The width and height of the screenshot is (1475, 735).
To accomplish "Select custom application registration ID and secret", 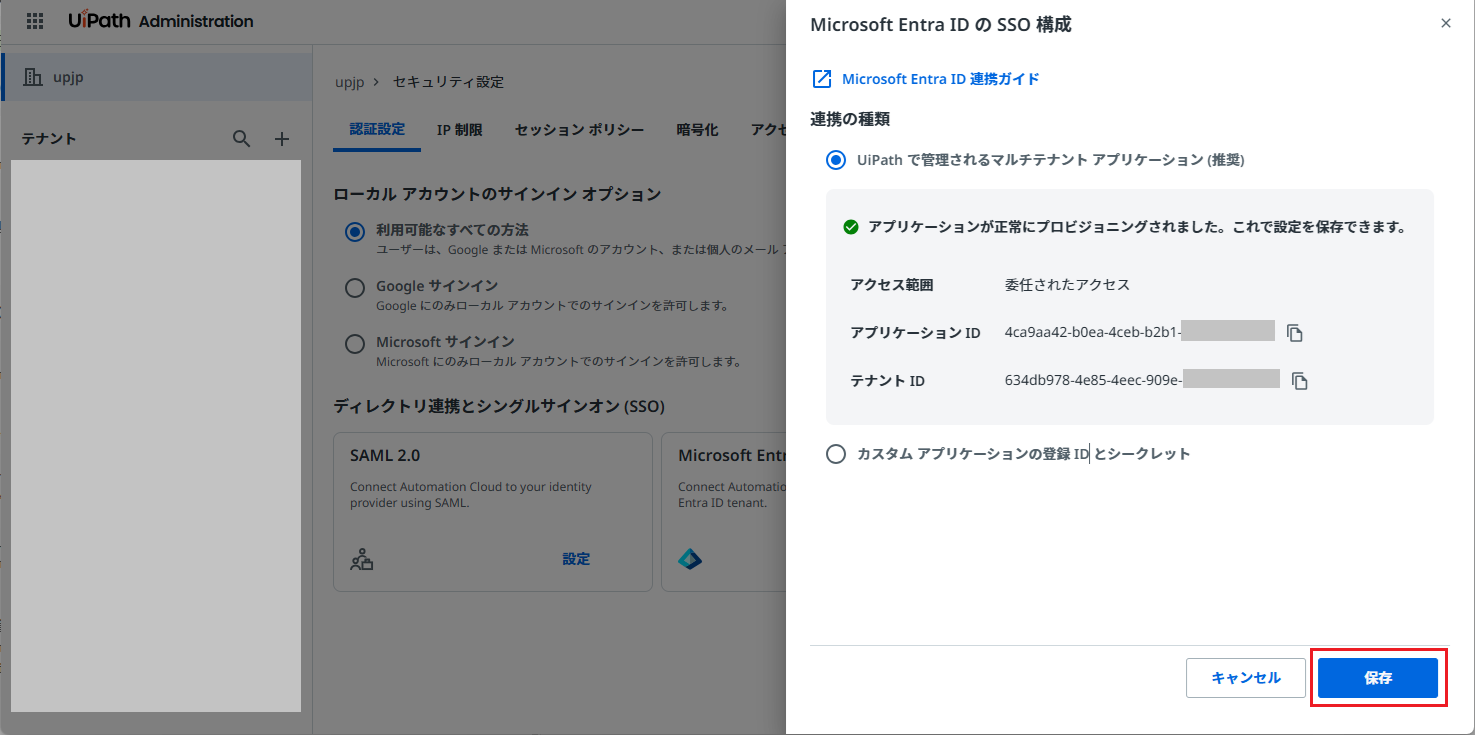I will [x=836, y=454].
